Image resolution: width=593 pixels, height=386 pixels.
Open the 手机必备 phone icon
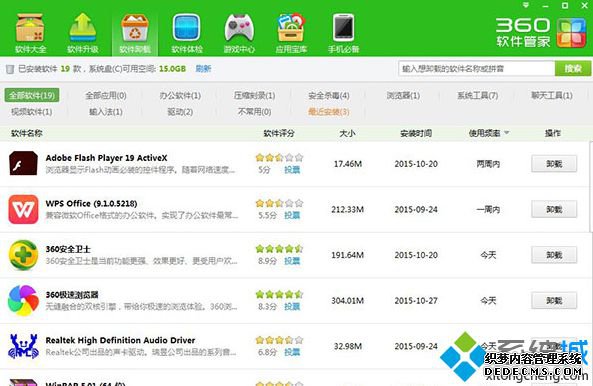343,28
